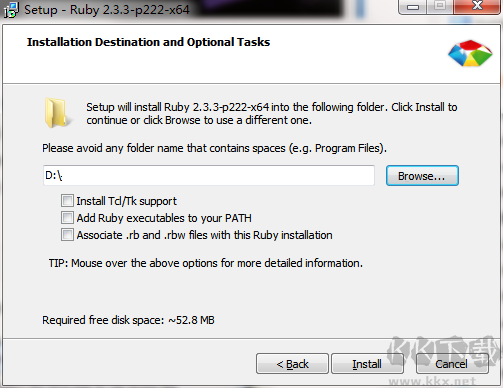Check Add Ruby executables to your PATH
The image size is (503, 388).
point(67,218)
